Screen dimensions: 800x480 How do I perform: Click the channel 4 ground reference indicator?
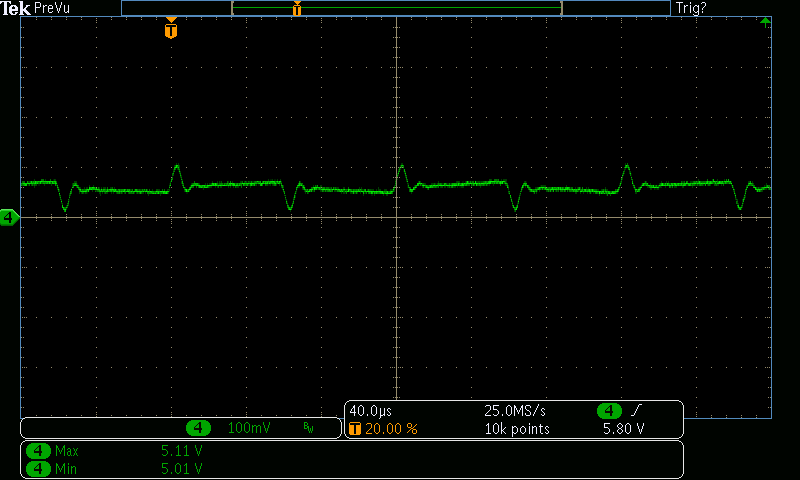point(9,218)
